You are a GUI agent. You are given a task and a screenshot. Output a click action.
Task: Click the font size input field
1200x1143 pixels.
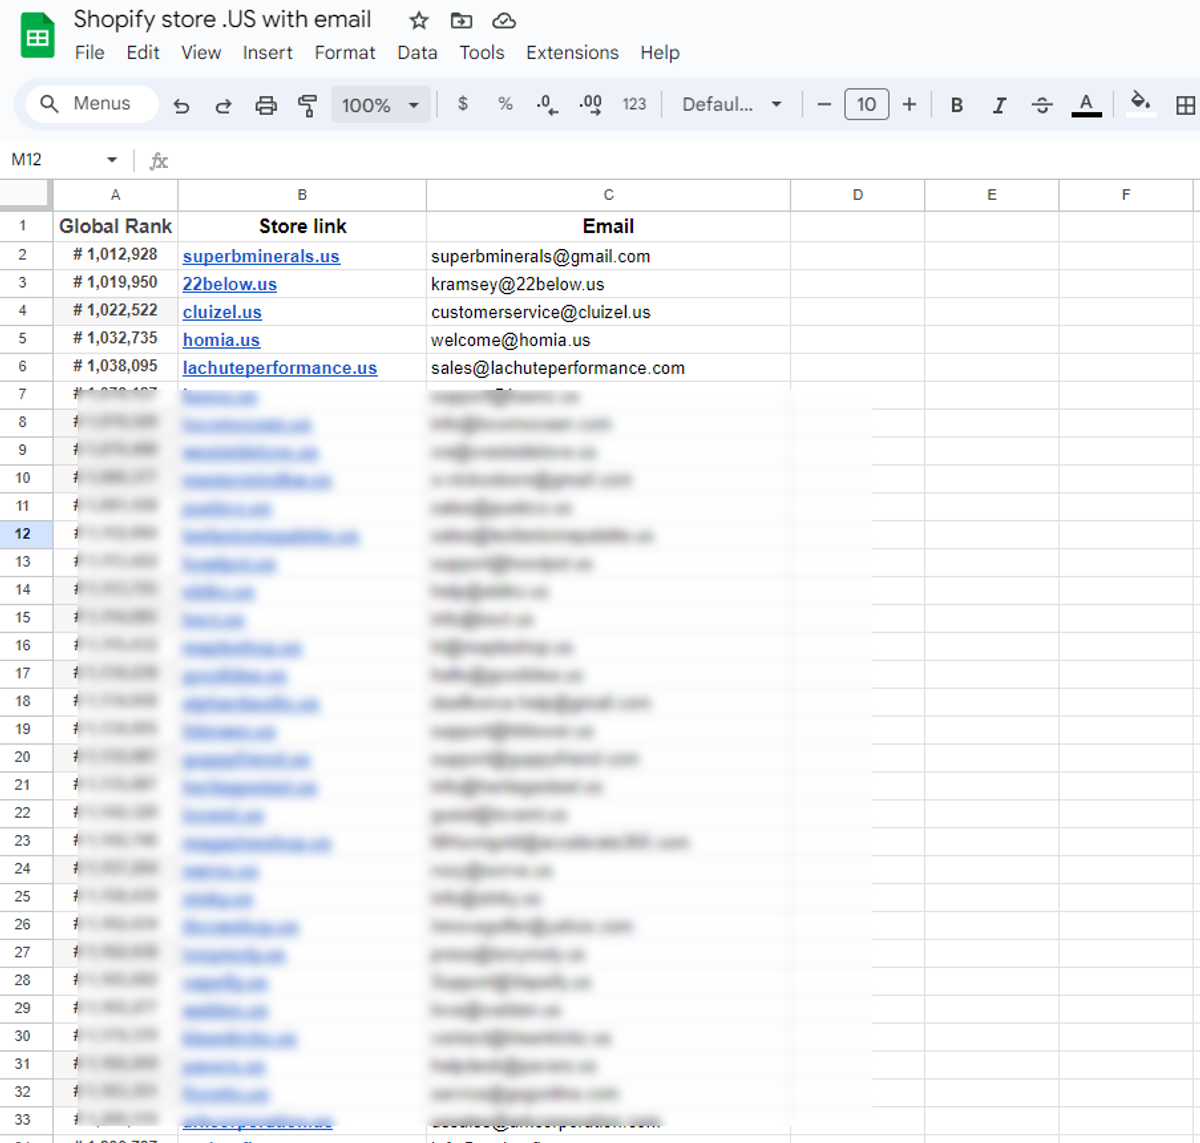(866, 105)
